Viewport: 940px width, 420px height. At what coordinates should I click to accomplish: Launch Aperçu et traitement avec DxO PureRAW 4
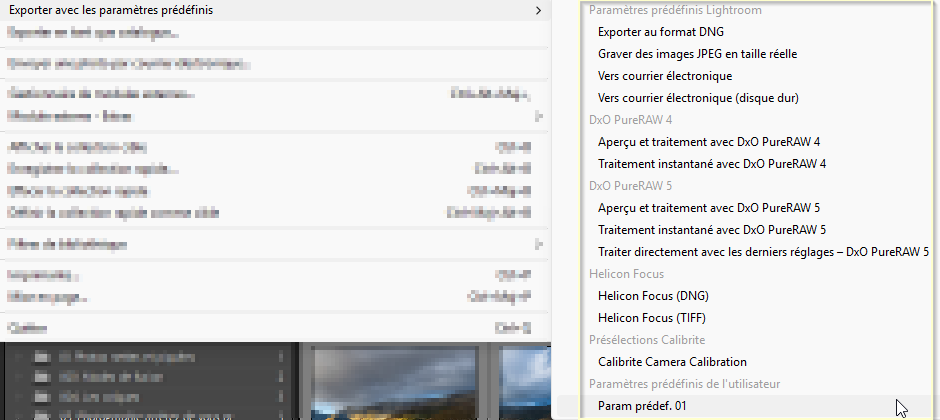709,142
